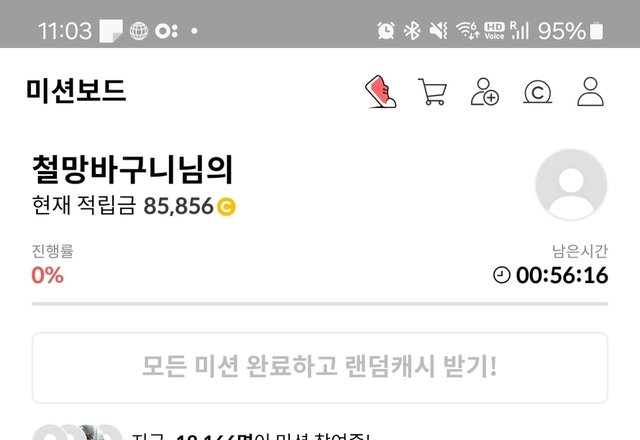
Task: Tap the mission progress bar
Action: [x=320, y=304]
